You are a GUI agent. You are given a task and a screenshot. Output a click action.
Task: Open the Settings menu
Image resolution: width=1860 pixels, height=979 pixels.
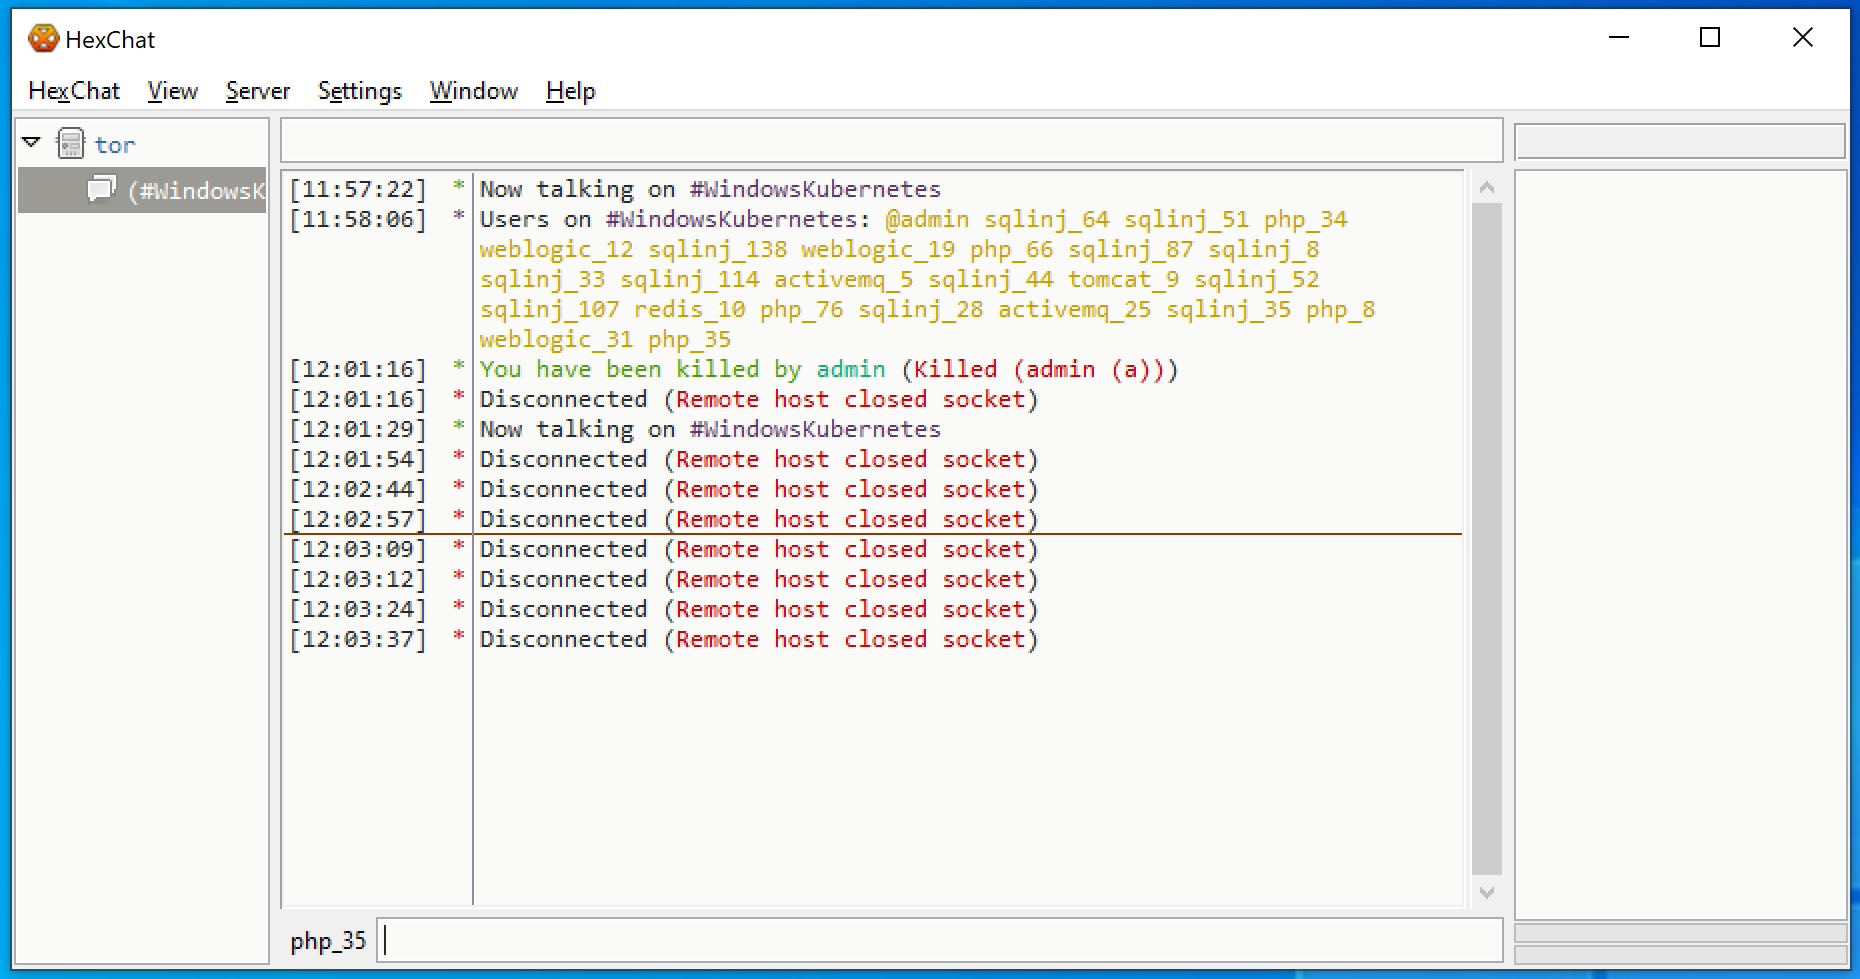click(360, 91)
